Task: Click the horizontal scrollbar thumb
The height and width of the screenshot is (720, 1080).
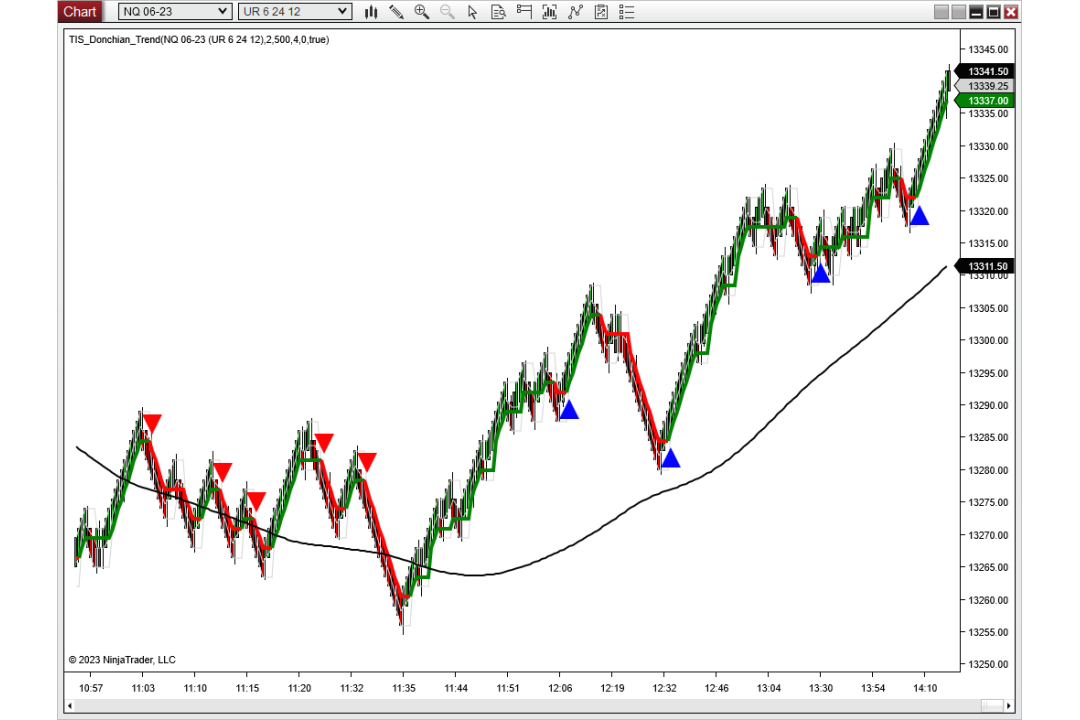Action: click(x=992, y=706)
